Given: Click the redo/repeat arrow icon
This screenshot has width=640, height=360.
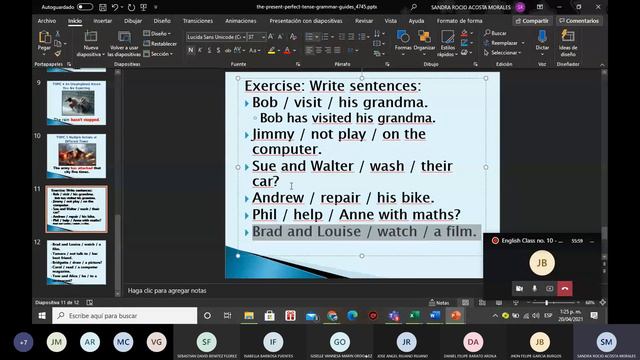Looking at the screenshot, I should click(x=131, y=7).
